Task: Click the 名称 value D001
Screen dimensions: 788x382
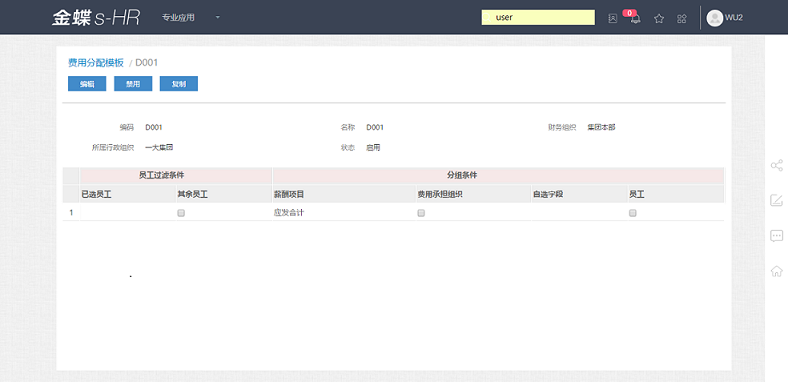Action: click(375, 128)
